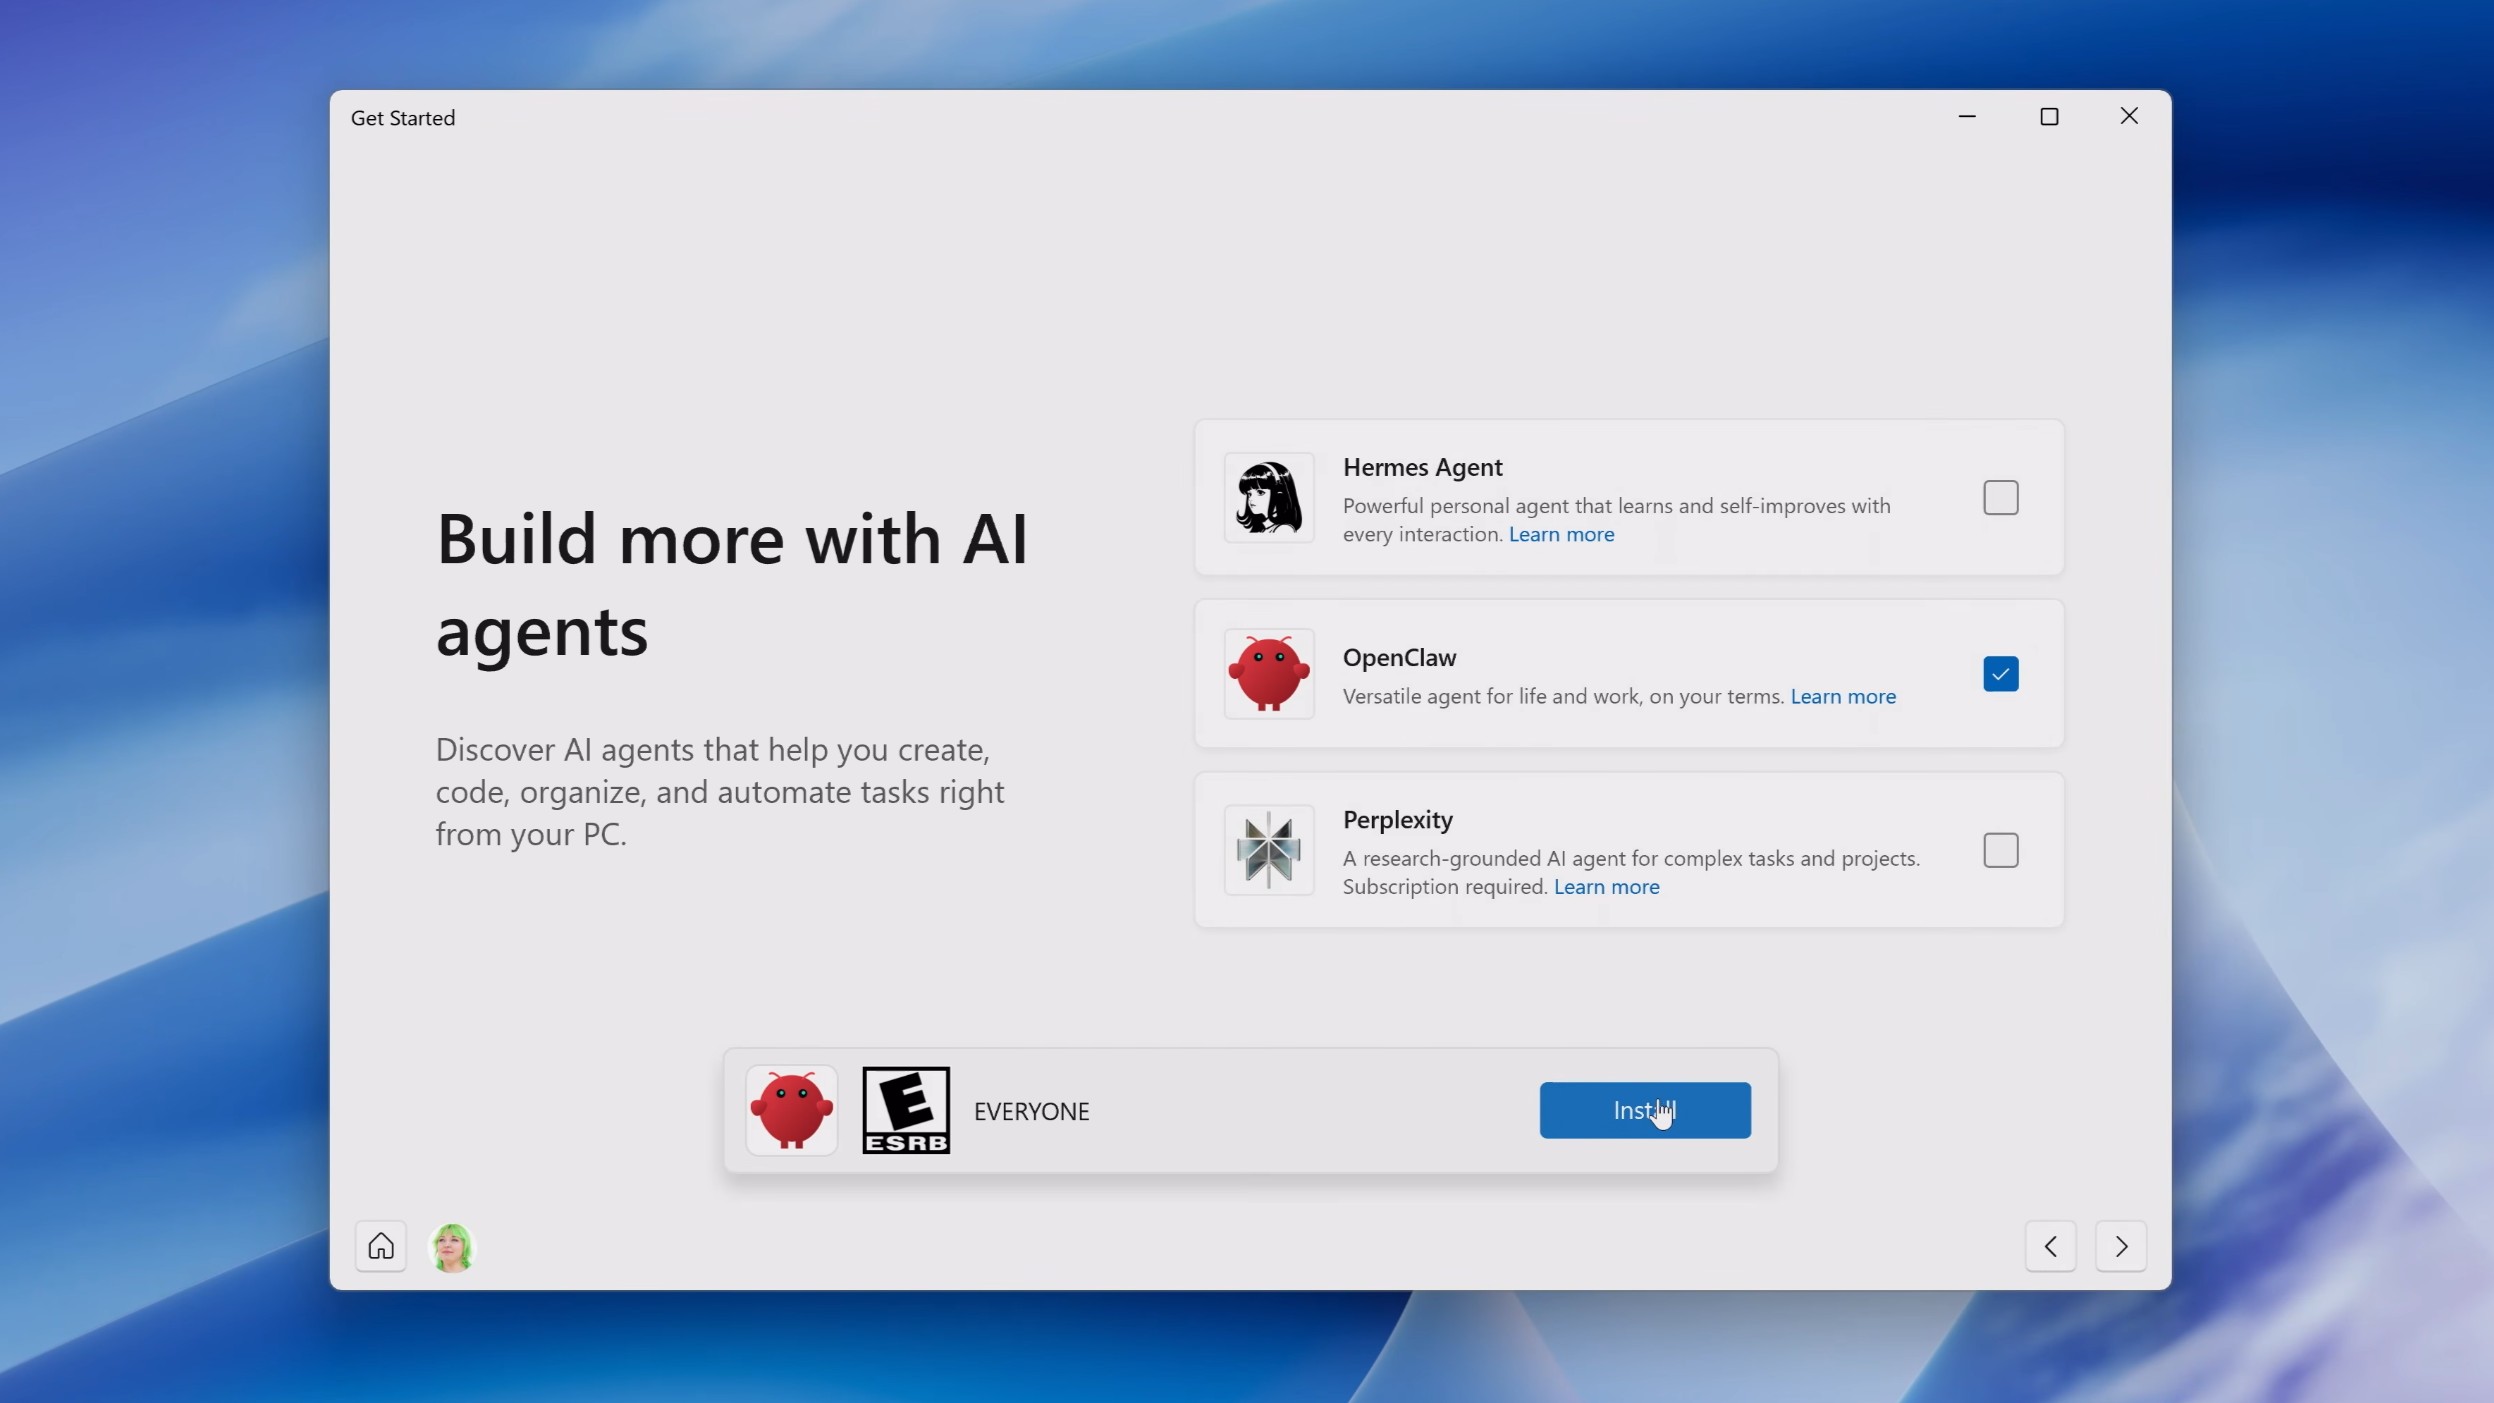Viewport: 2494px width, 1403px height.
Task: Check the Perplexity checkbox
Action: 2001,850
